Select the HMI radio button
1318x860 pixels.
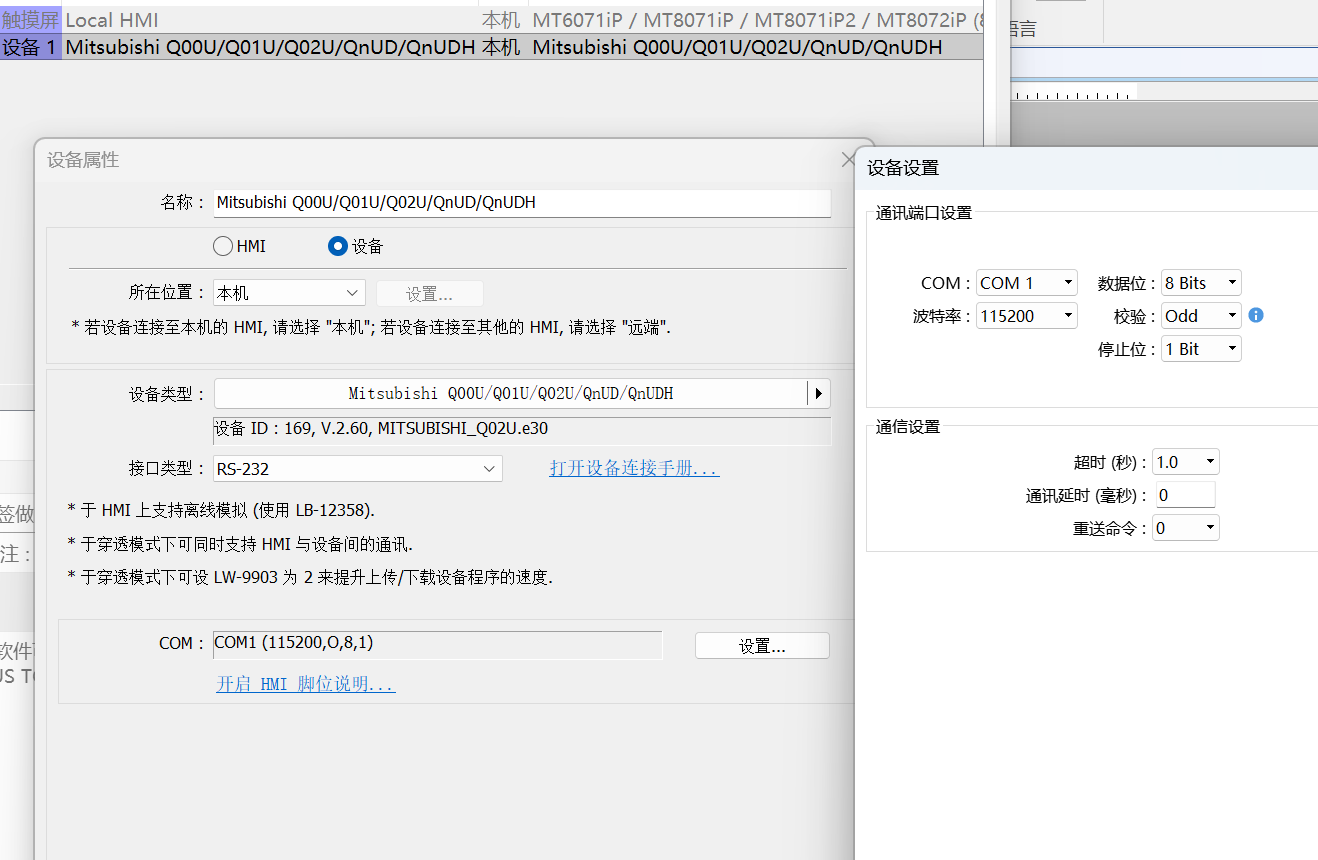point(223,246)
